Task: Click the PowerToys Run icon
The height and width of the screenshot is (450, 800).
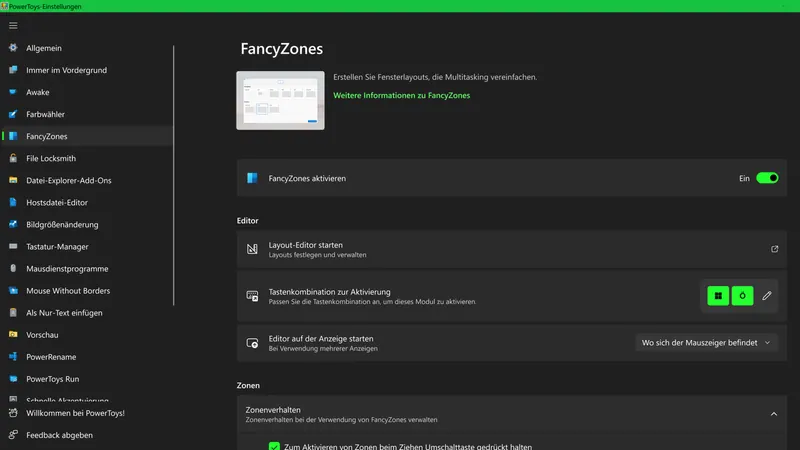Action: [13, 379]
